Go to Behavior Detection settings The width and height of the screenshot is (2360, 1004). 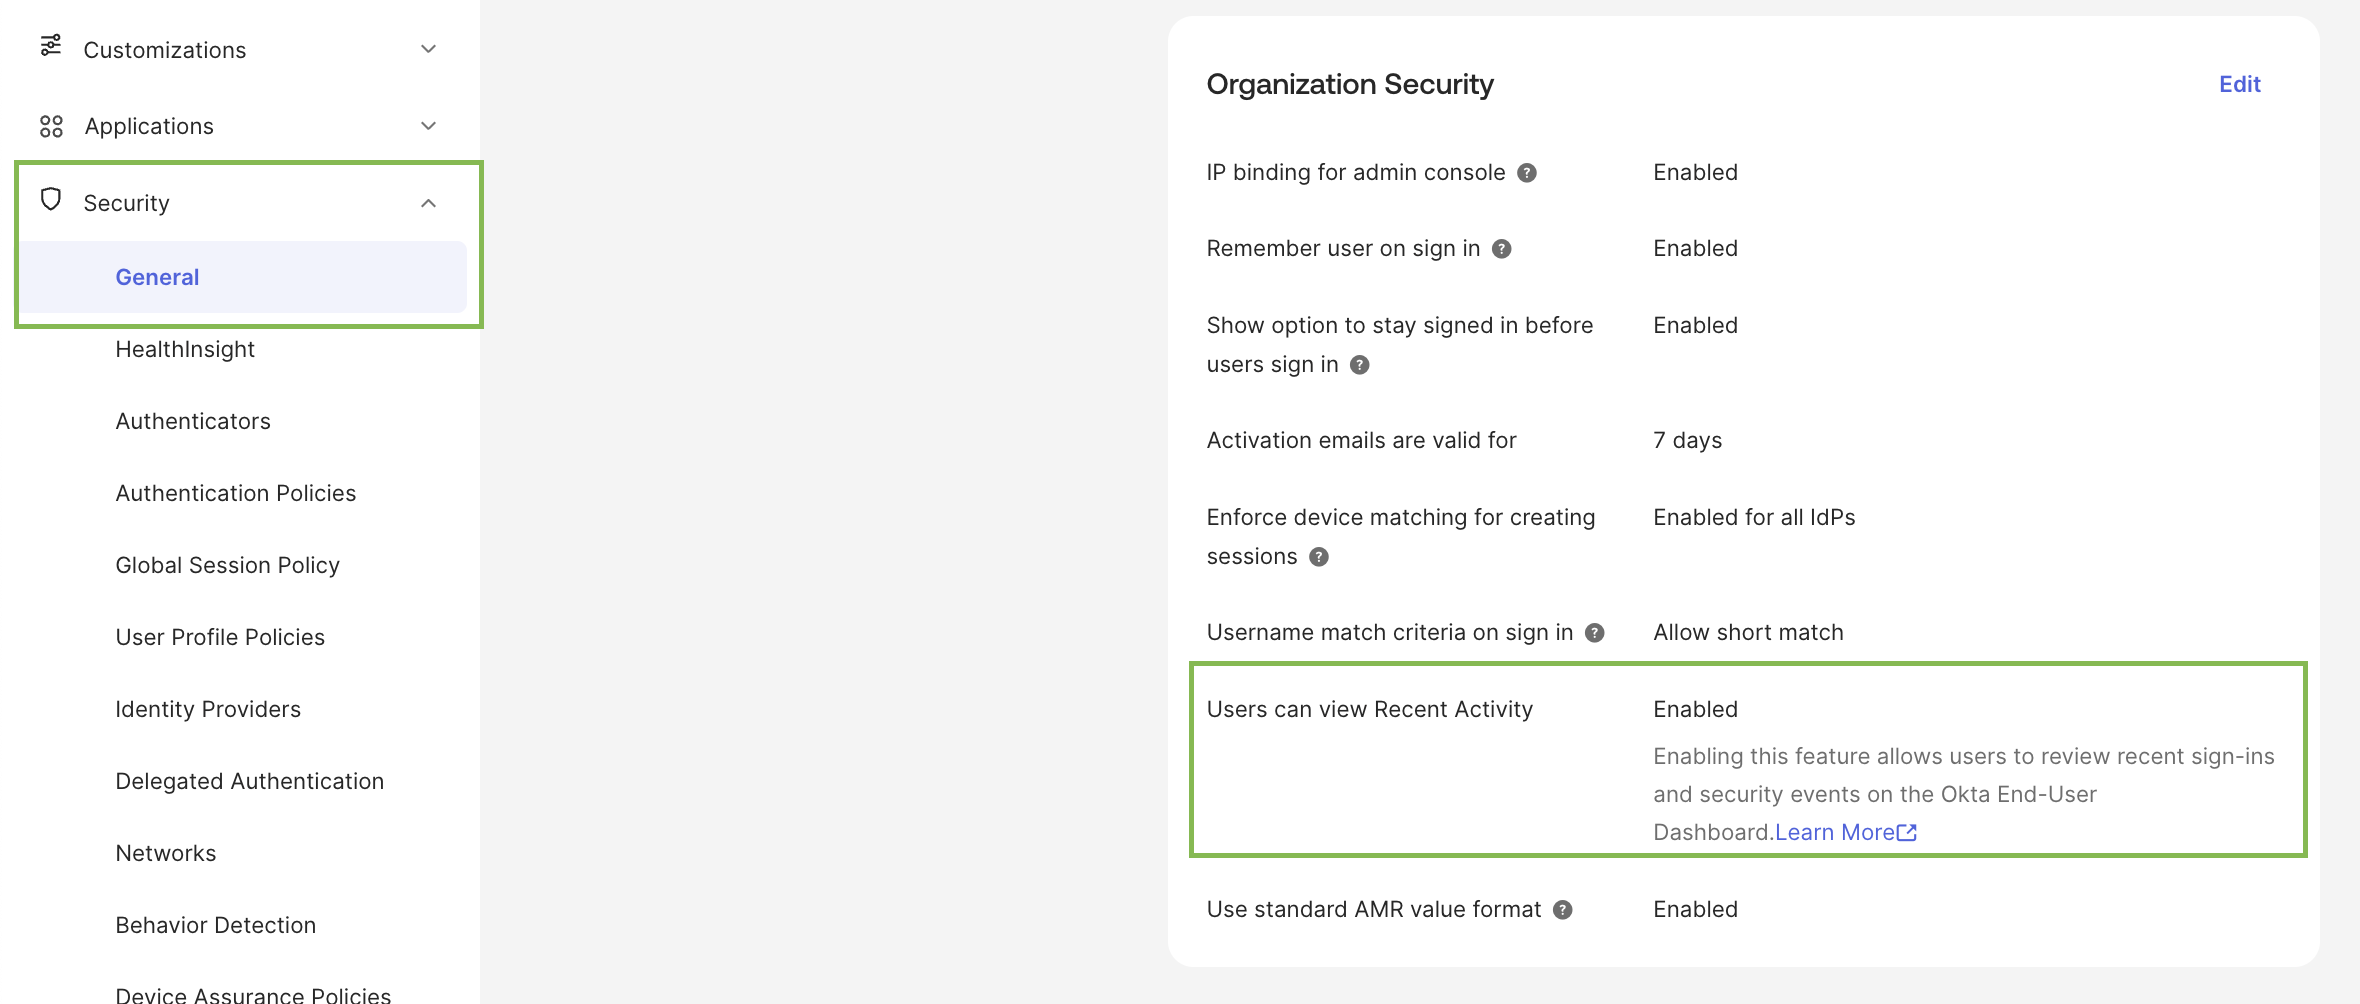216,925
